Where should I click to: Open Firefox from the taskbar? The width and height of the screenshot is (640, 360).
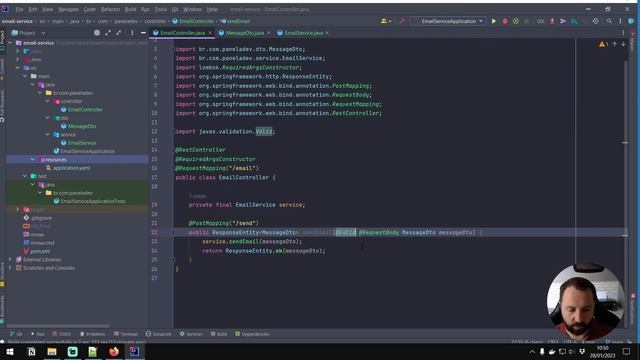click(x=113, y=351)
